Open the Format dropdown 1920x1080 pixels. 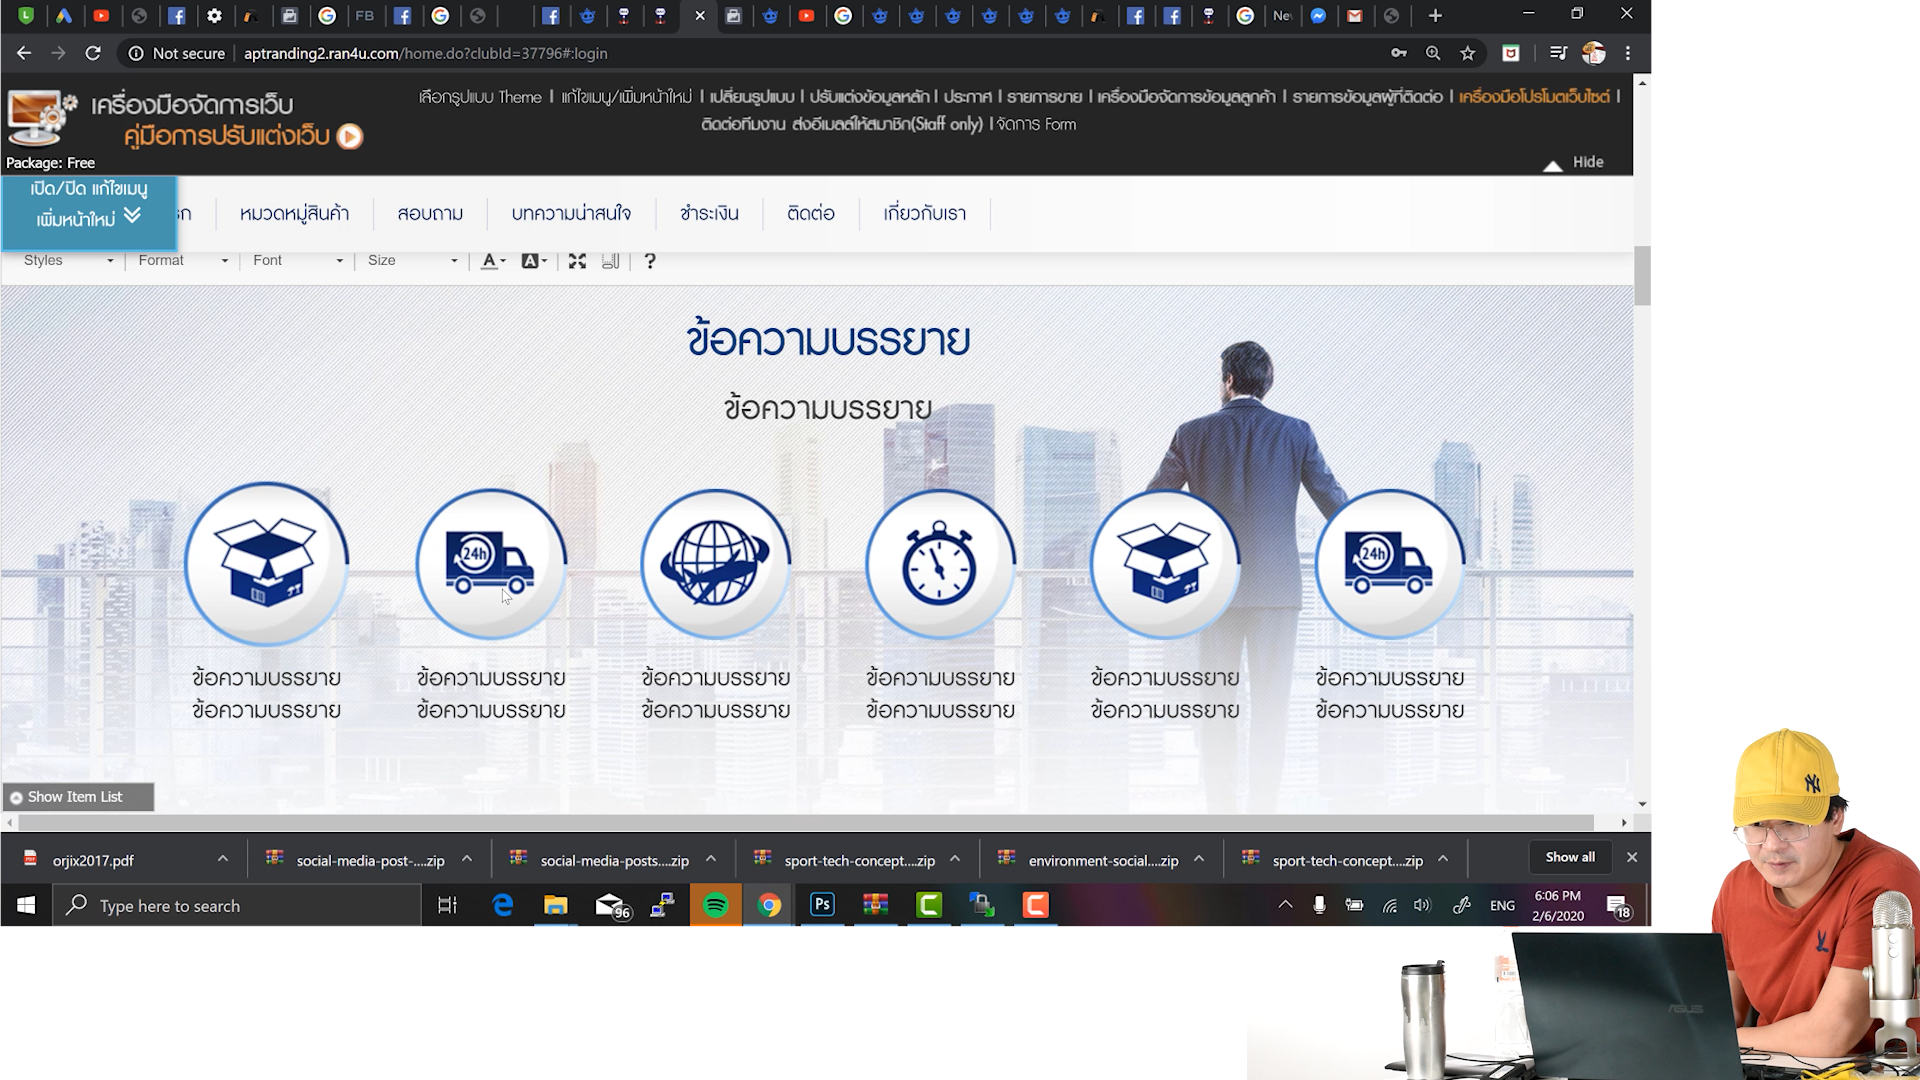pyautogui.click(x=183, y=261)
